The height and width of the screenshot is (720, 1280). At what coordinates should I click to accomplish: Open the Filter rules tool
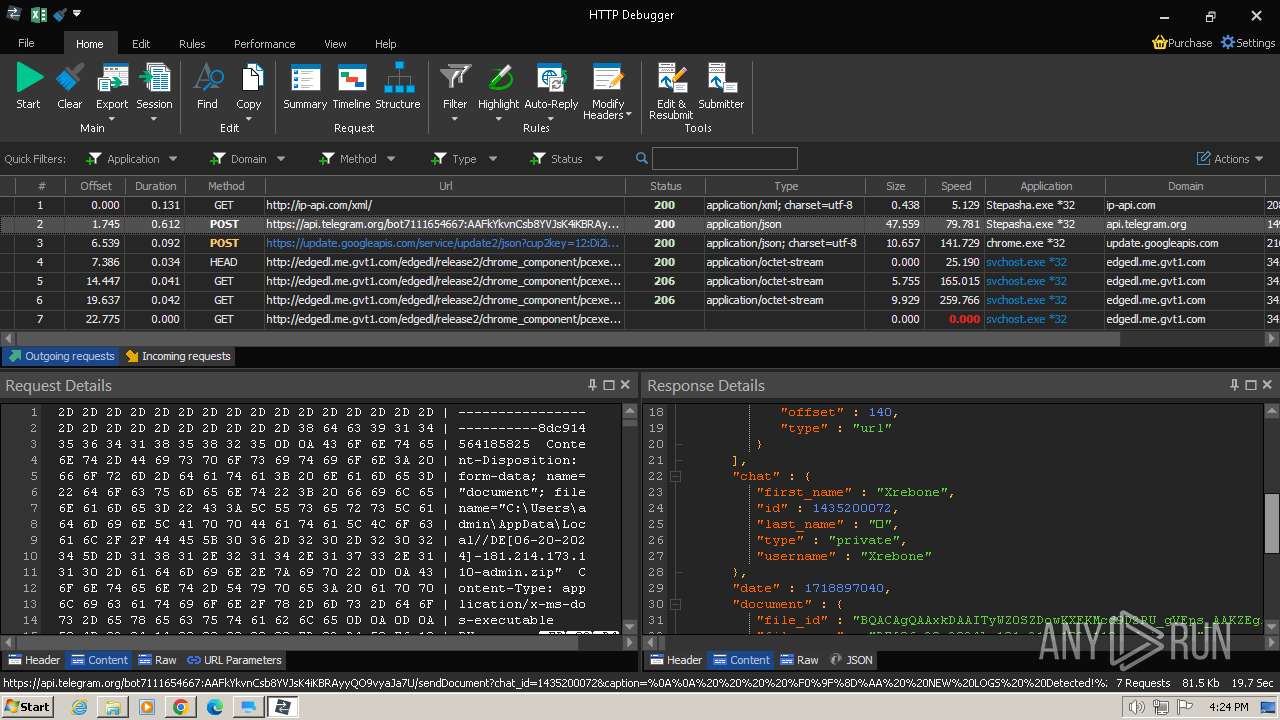tap(455, 92)
